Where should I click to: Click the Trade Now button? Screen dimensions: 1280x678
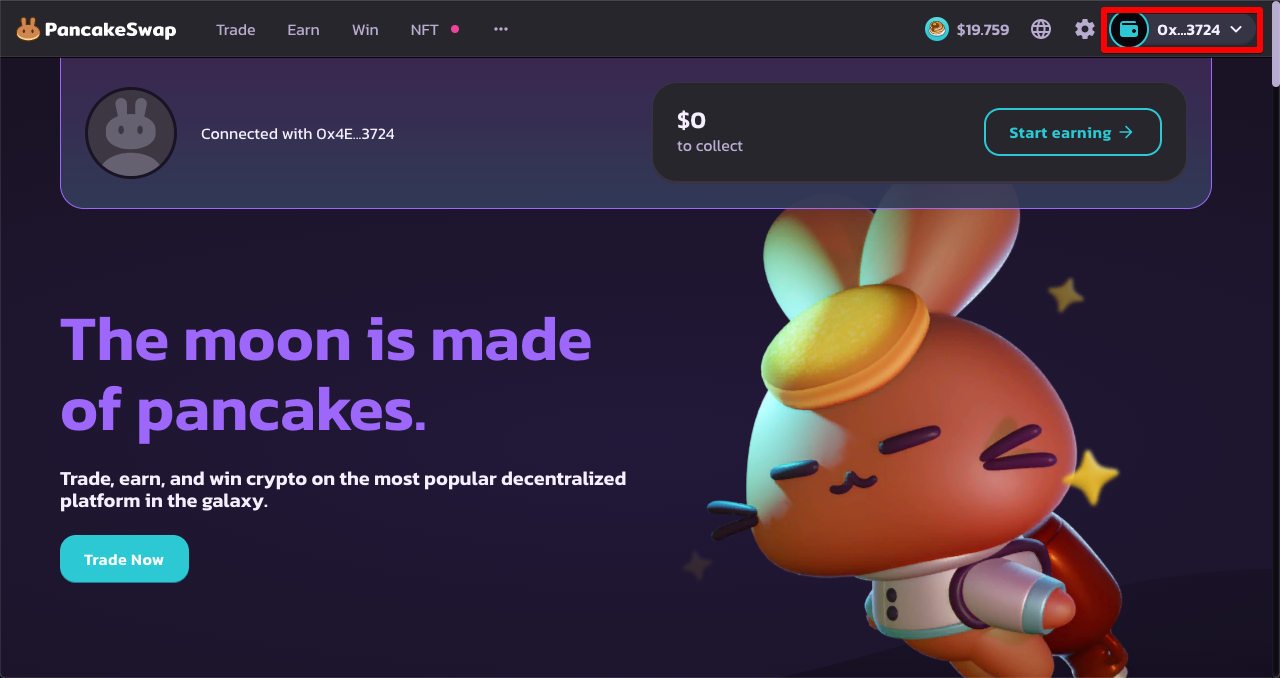click(x=124, y=559)
